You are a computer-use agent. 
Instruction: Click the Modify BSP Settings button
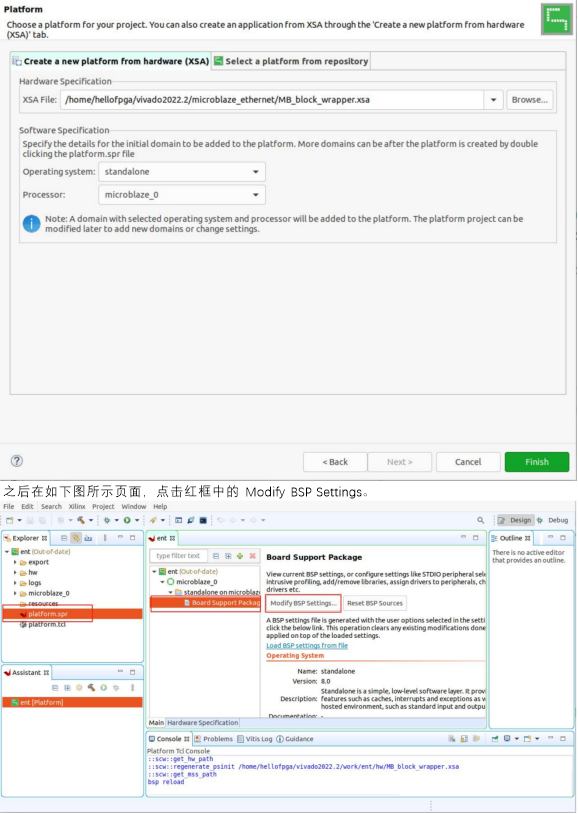(x=303, y=603)
